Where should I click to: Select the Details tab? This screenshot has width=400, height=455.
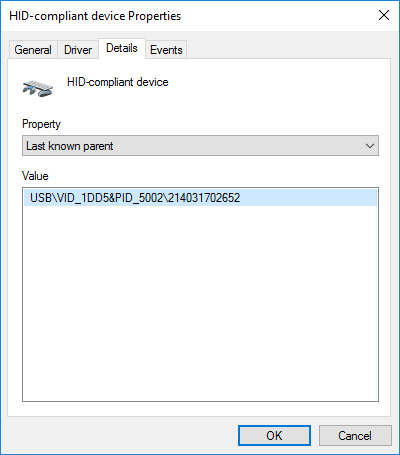pyautogui.click(x=122, y=48)
